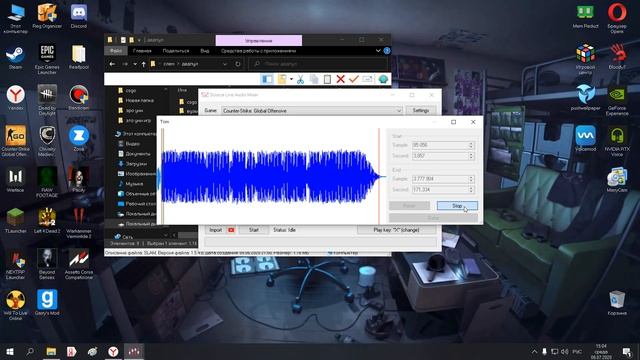The height and width of the screenshot is (360, 640).
Task: Open the ManyCam desktop icon
Action: (617, 180)
